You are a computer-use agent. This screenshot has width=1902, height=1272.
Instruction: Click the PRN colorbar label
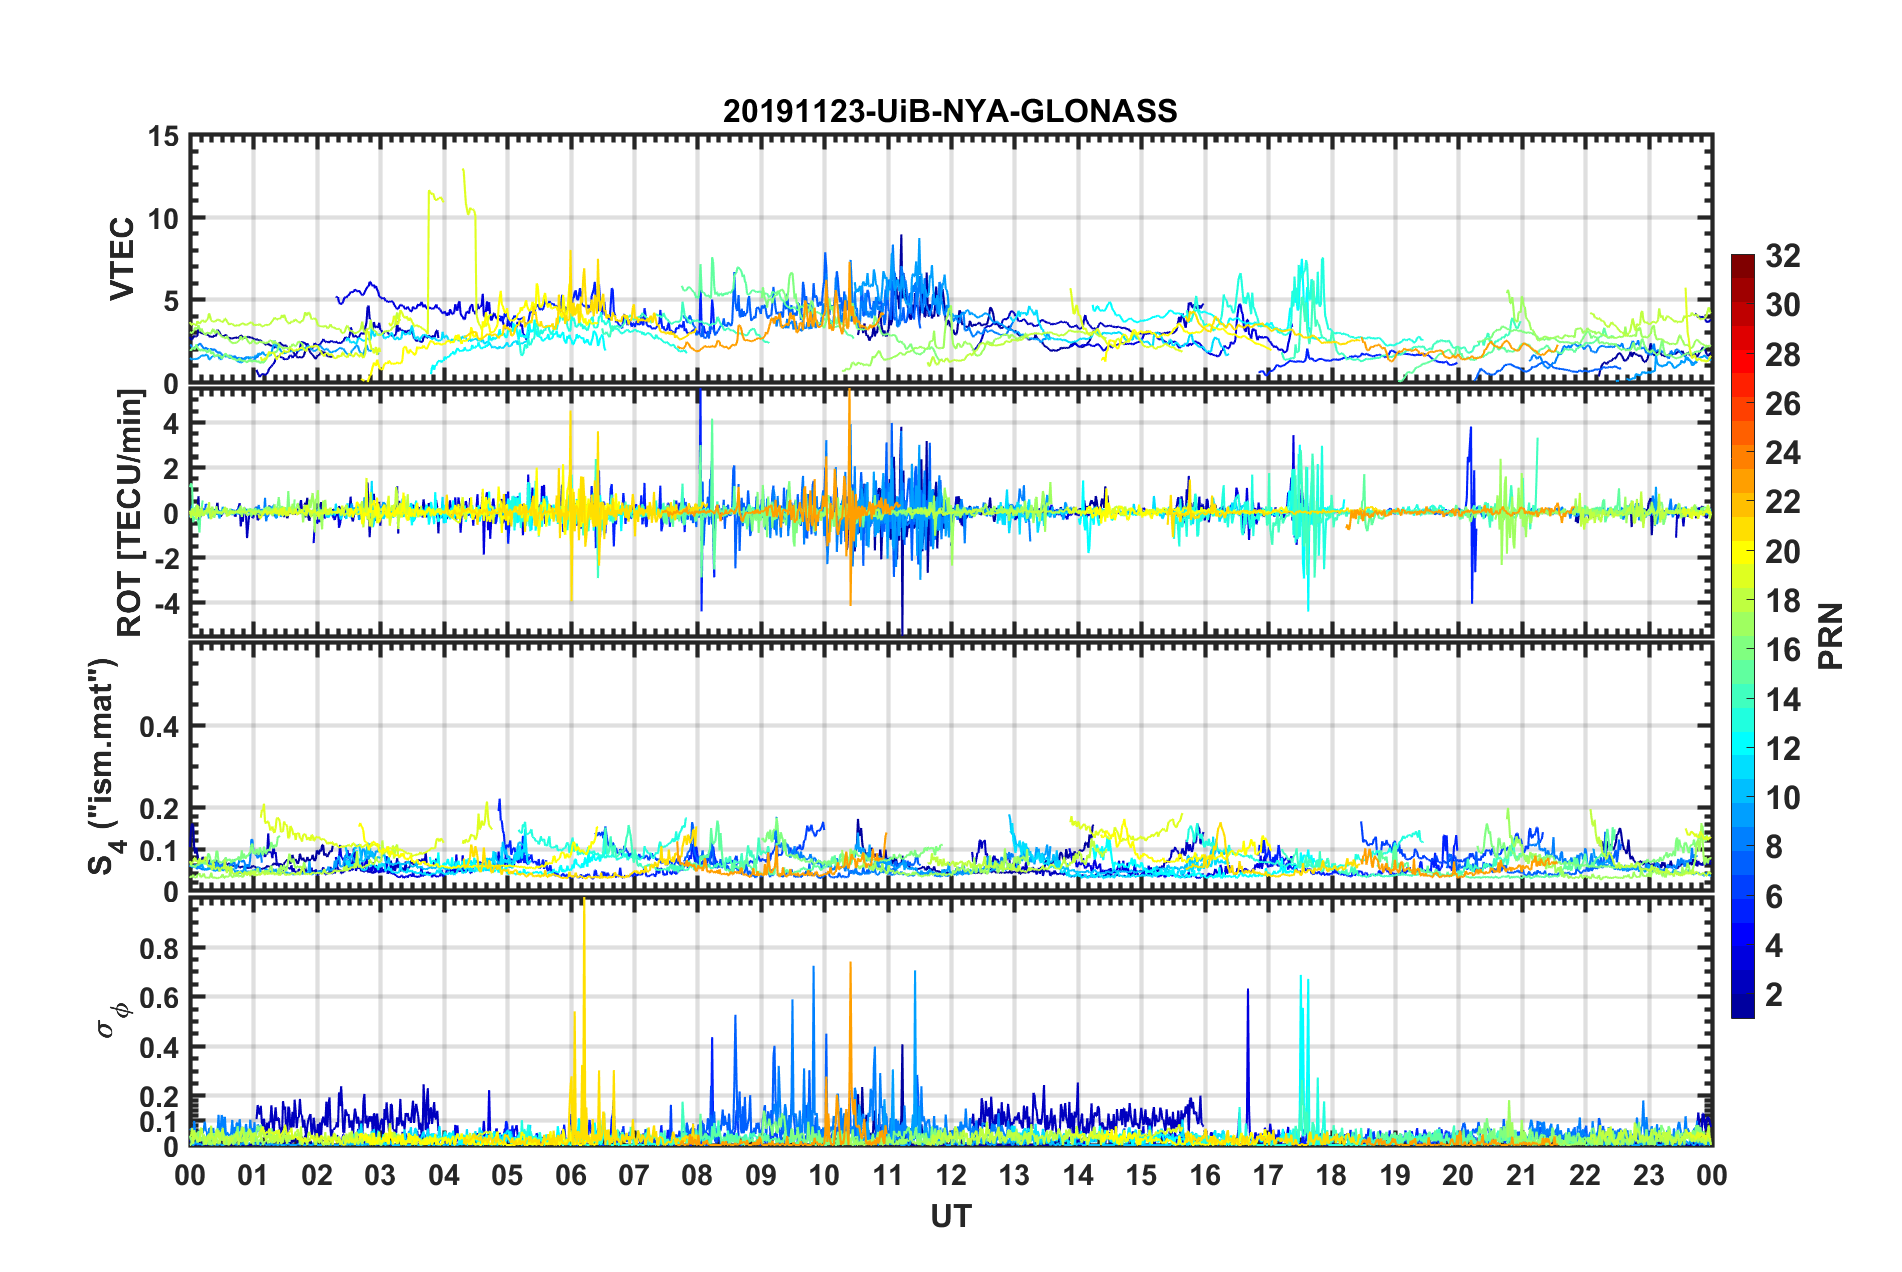(1832, 636)
